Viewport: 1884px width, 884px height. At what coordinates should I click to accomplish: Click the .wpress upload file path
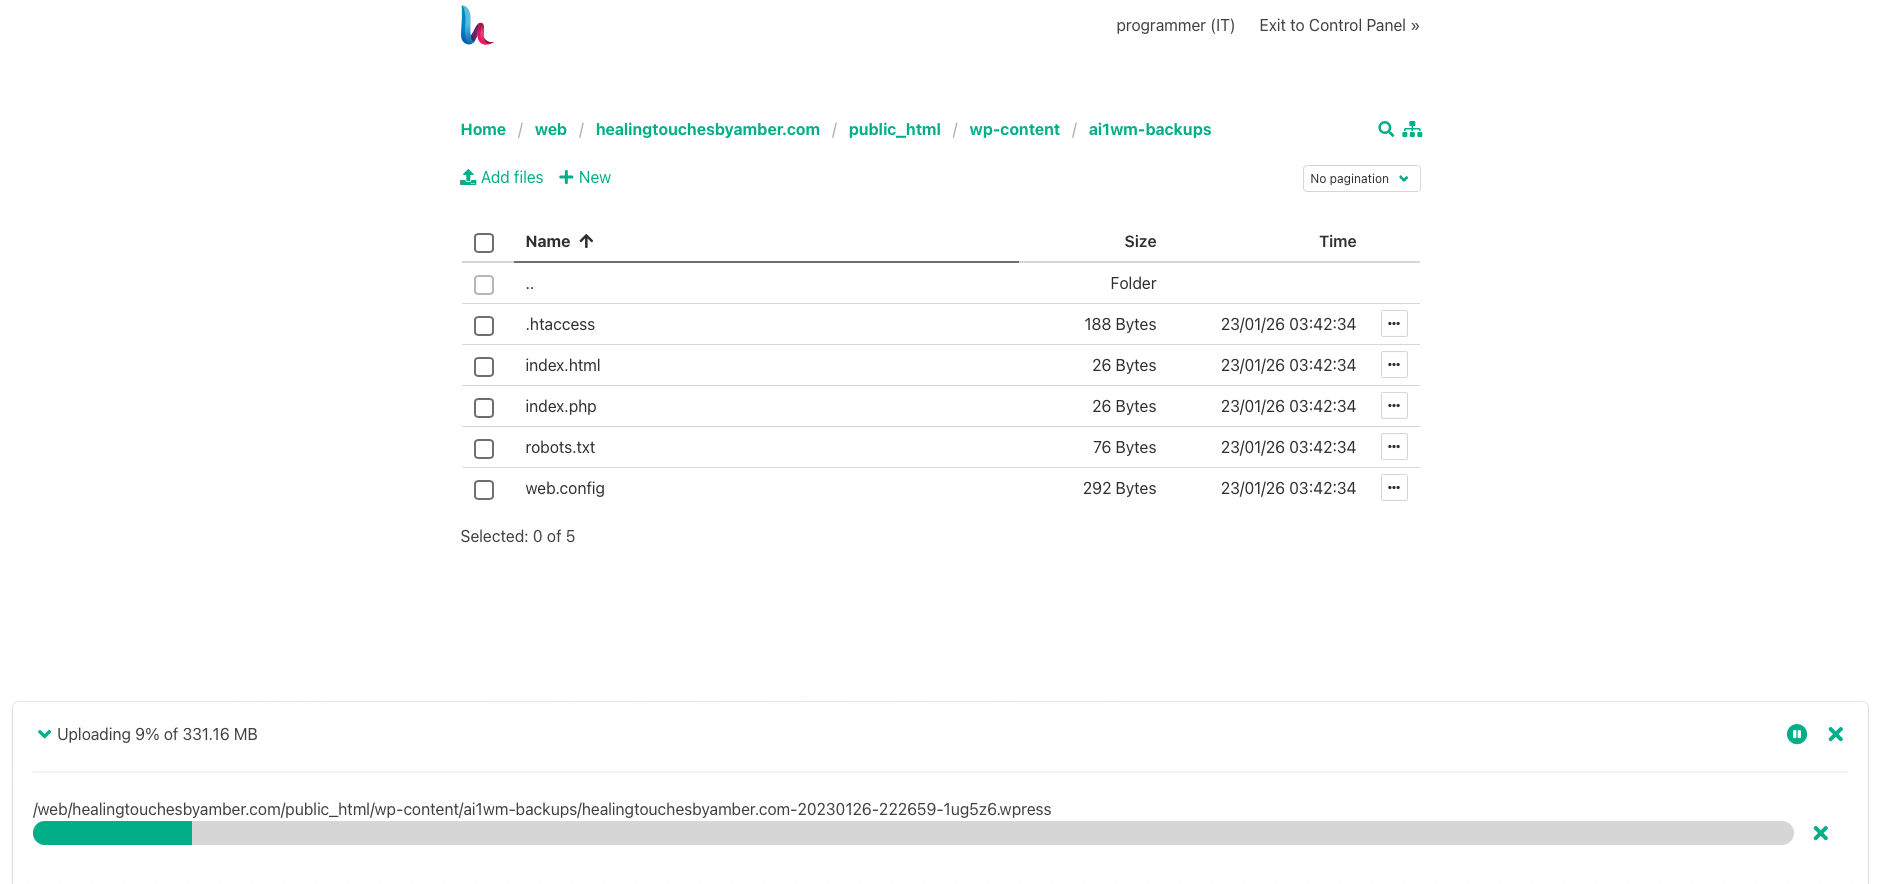tap(542, 809)
